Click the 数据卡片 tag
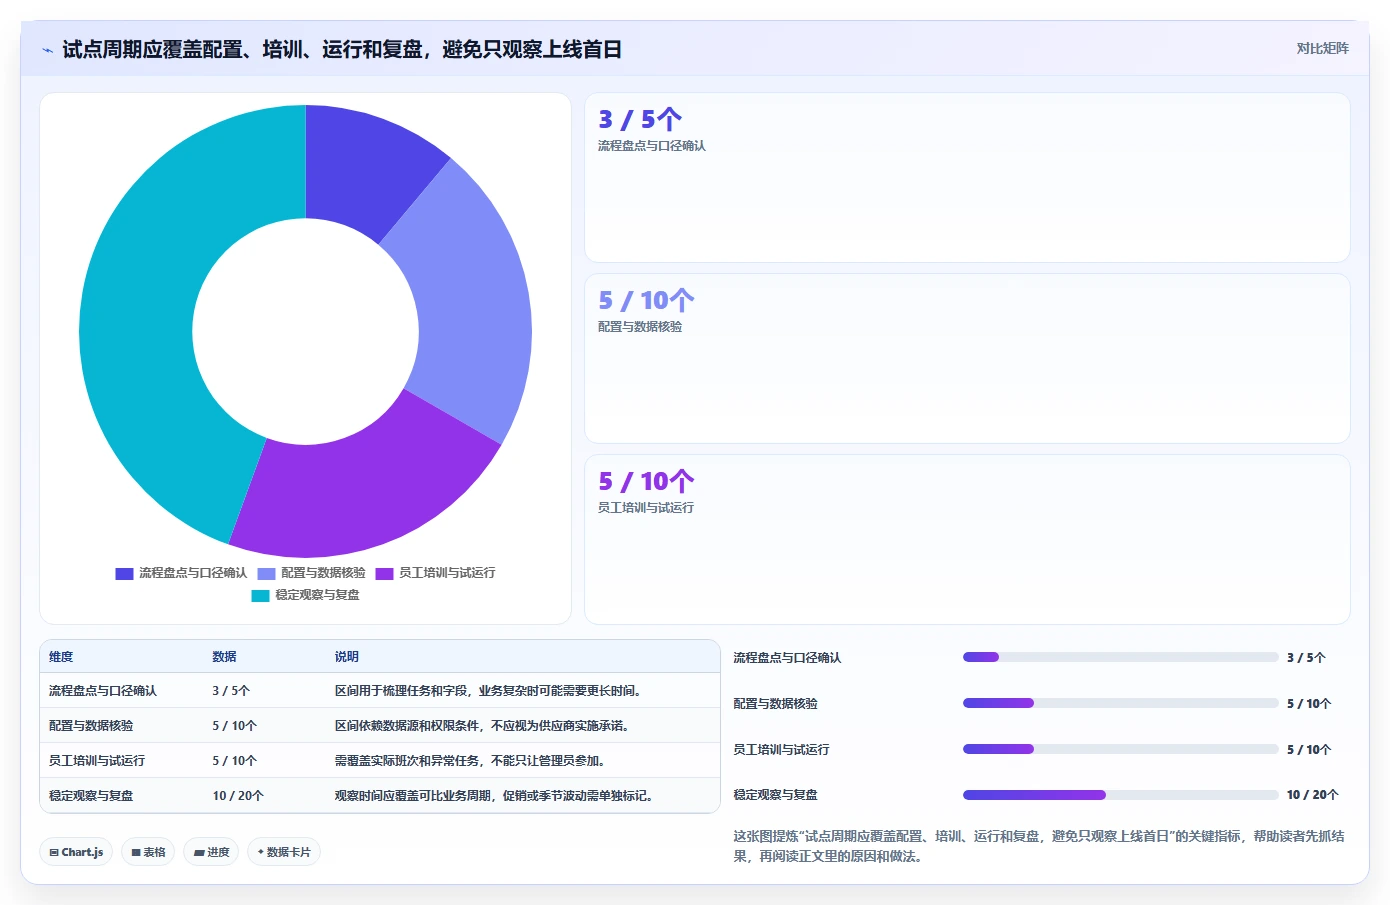 284,852
